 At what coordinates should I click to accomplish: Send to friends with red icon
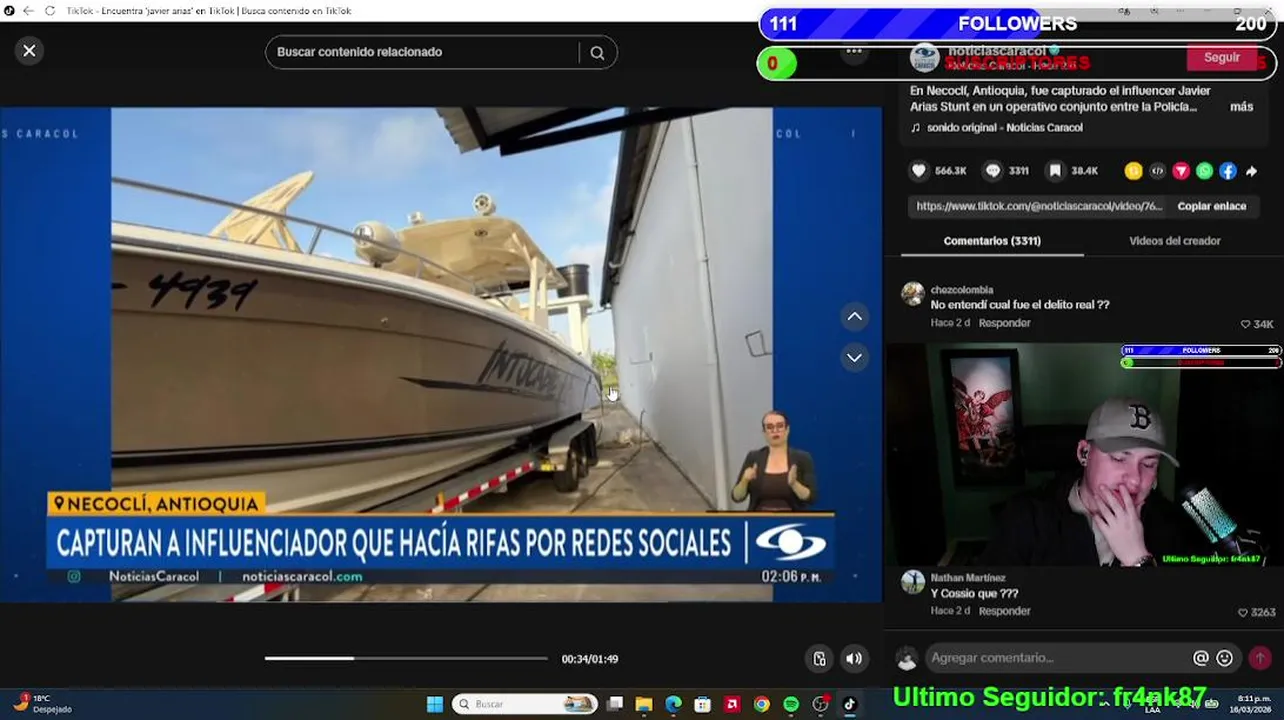[1181, 171]
